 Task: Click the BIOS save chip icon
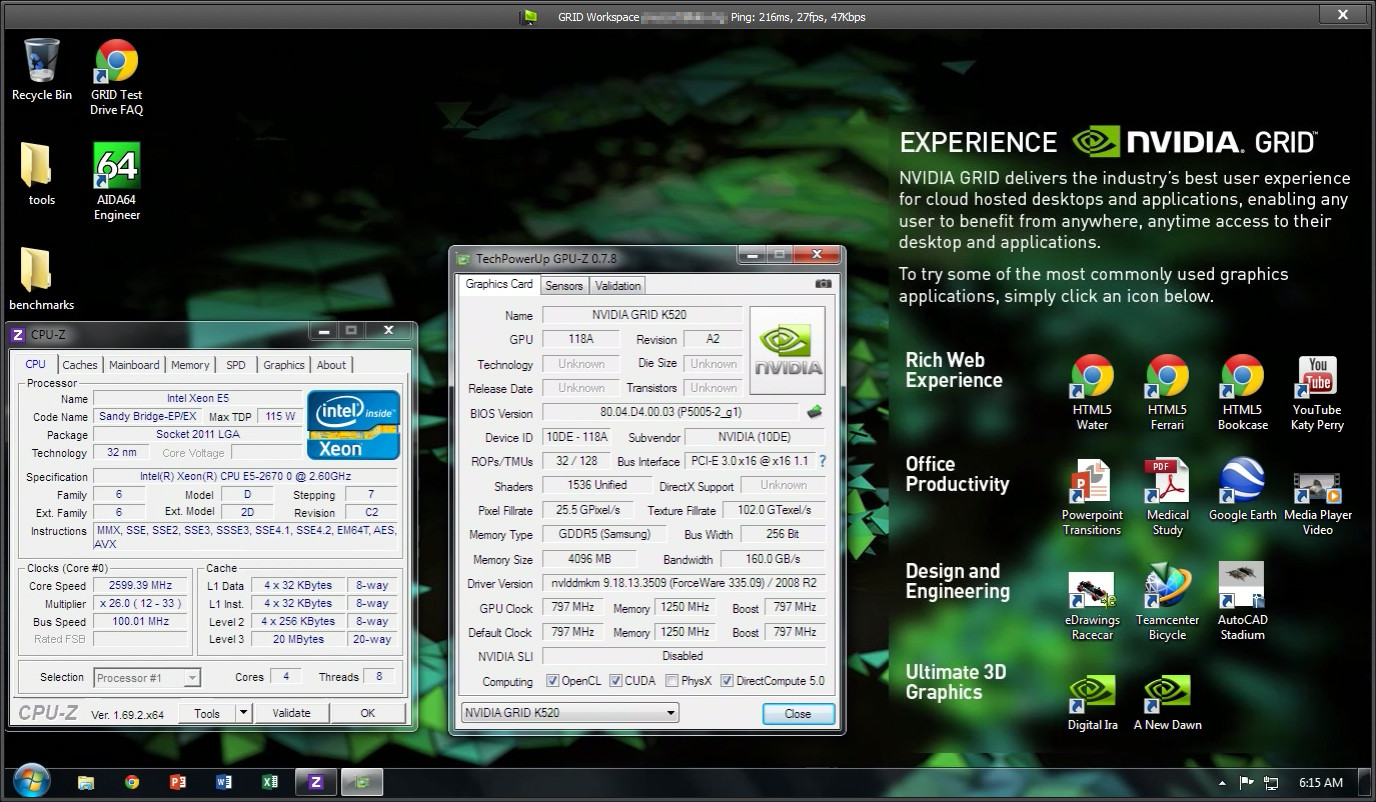(815, 412)
